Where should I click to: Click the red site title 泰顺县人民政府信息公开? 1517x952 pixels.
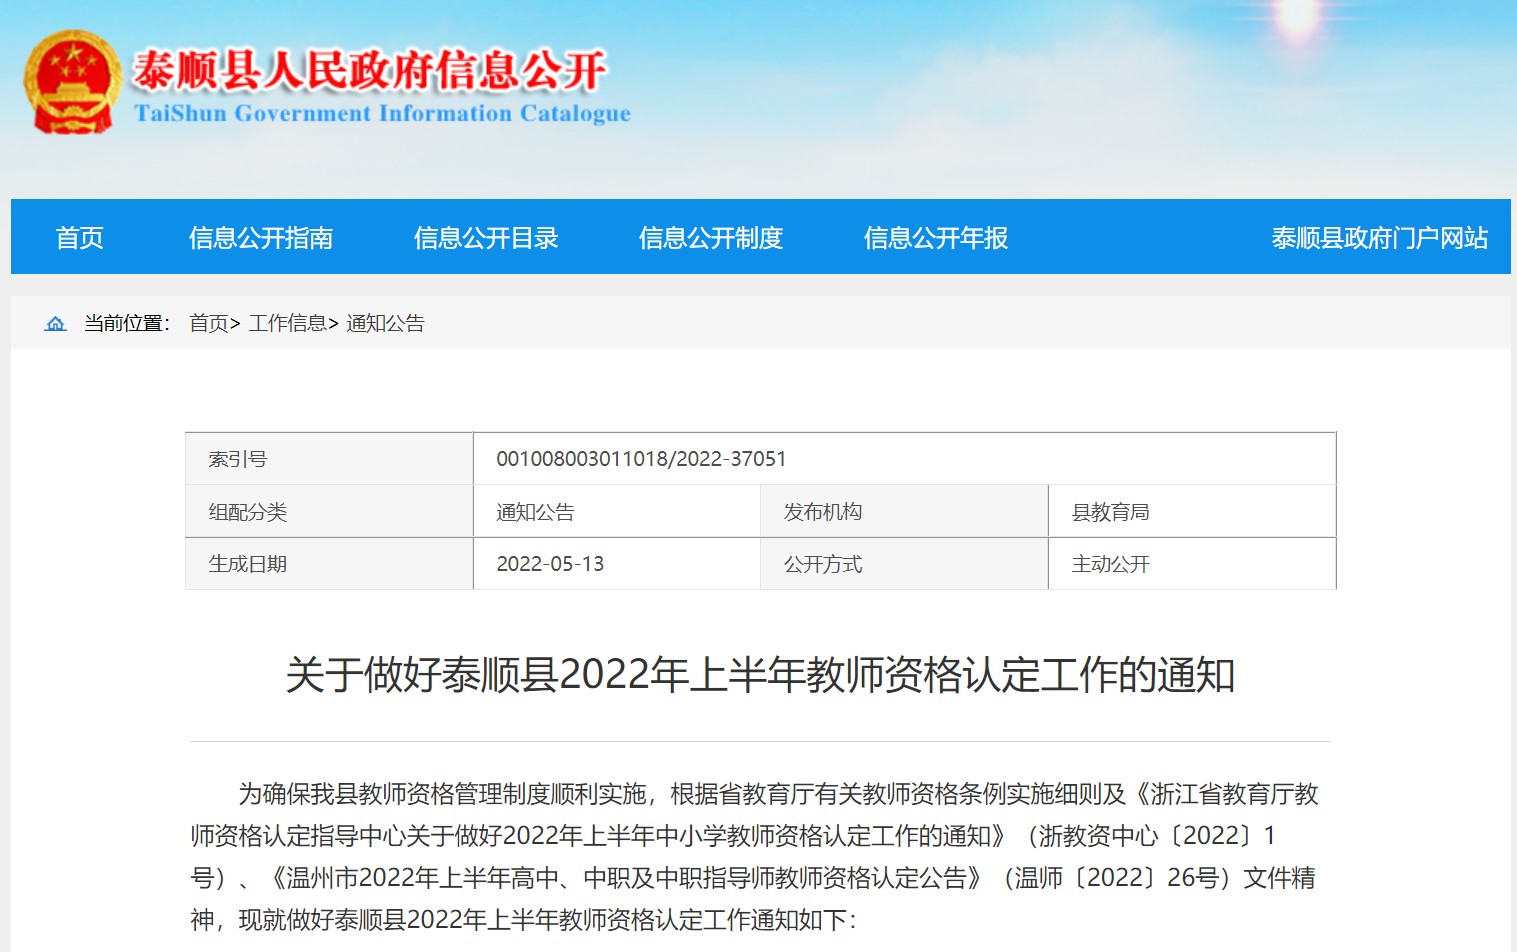pos(369,70)
